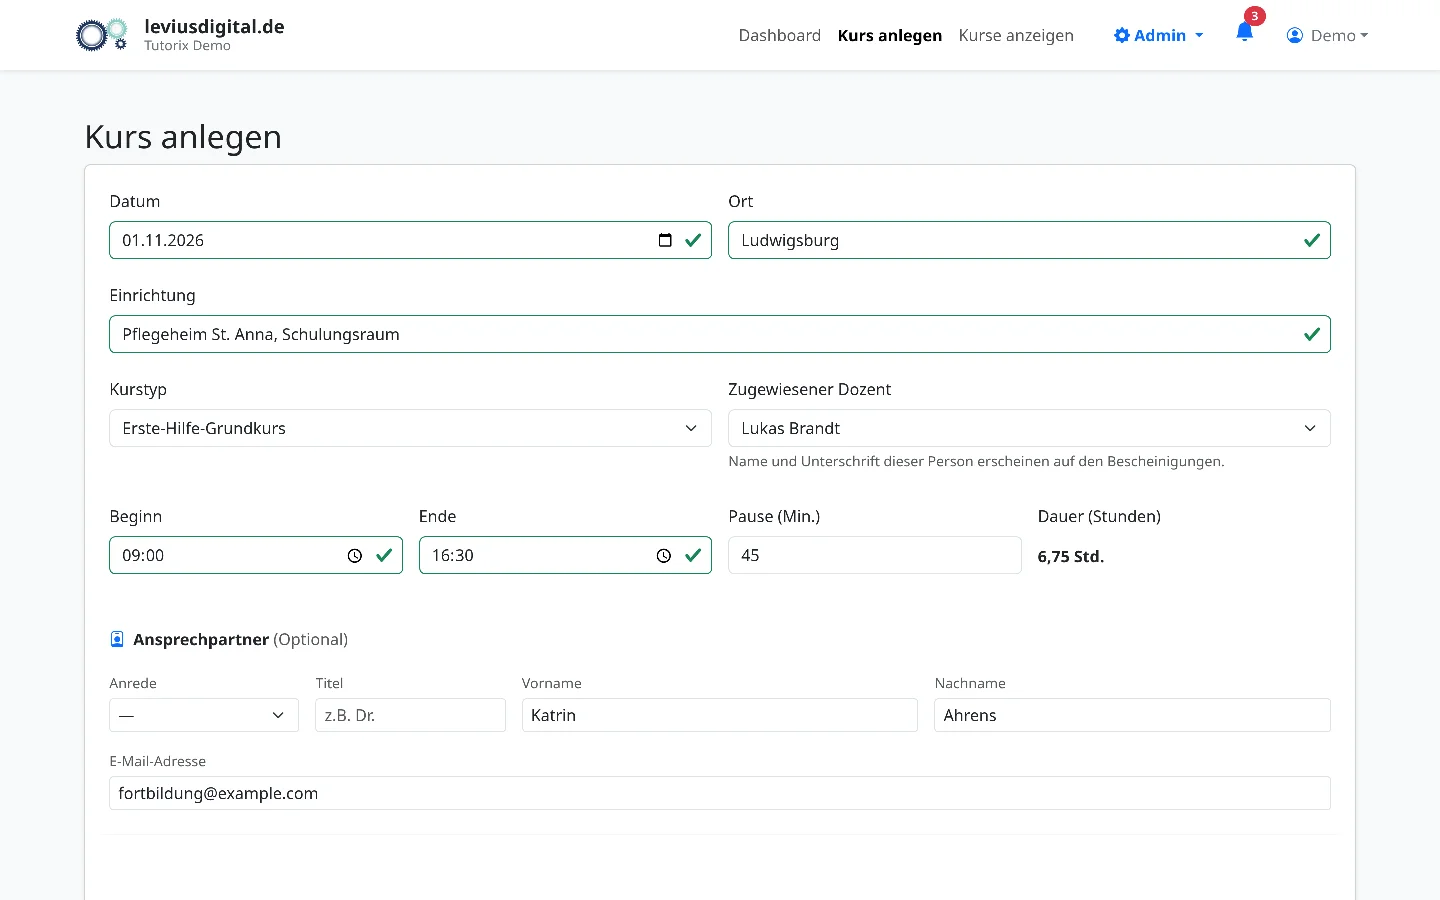Click the Tutorix Demo subtitle
Screen dimensions: 1440x900
point(187,46)
